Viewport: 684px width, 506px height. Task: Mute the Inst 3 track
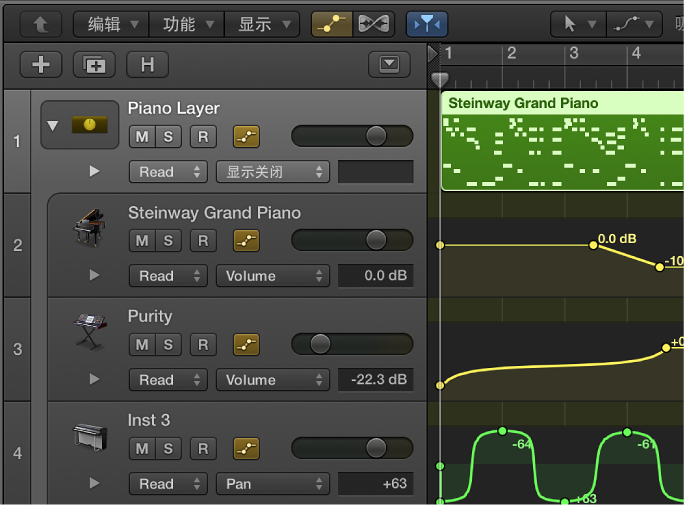[x=142, y=448]
